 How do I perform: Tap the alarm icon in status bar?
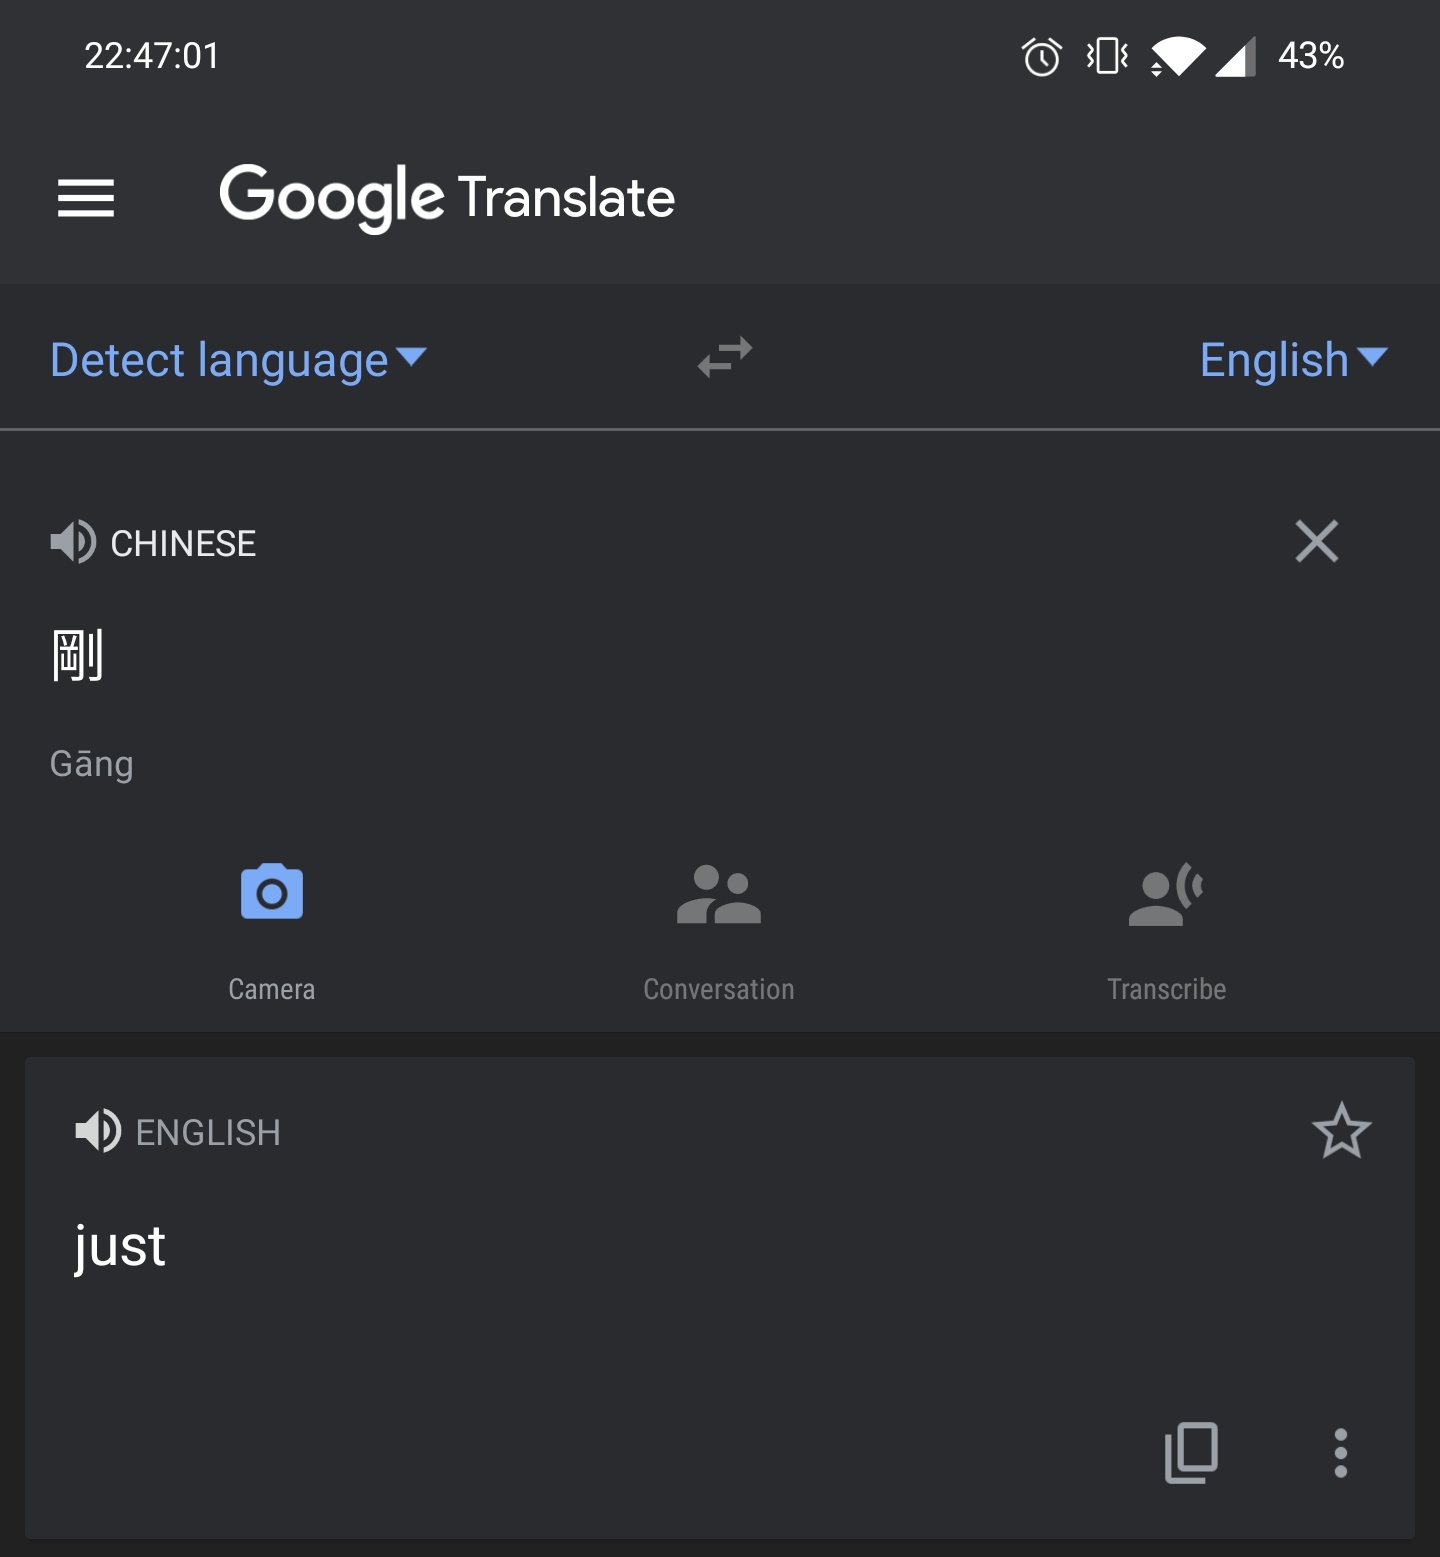tap(1041, 56)
